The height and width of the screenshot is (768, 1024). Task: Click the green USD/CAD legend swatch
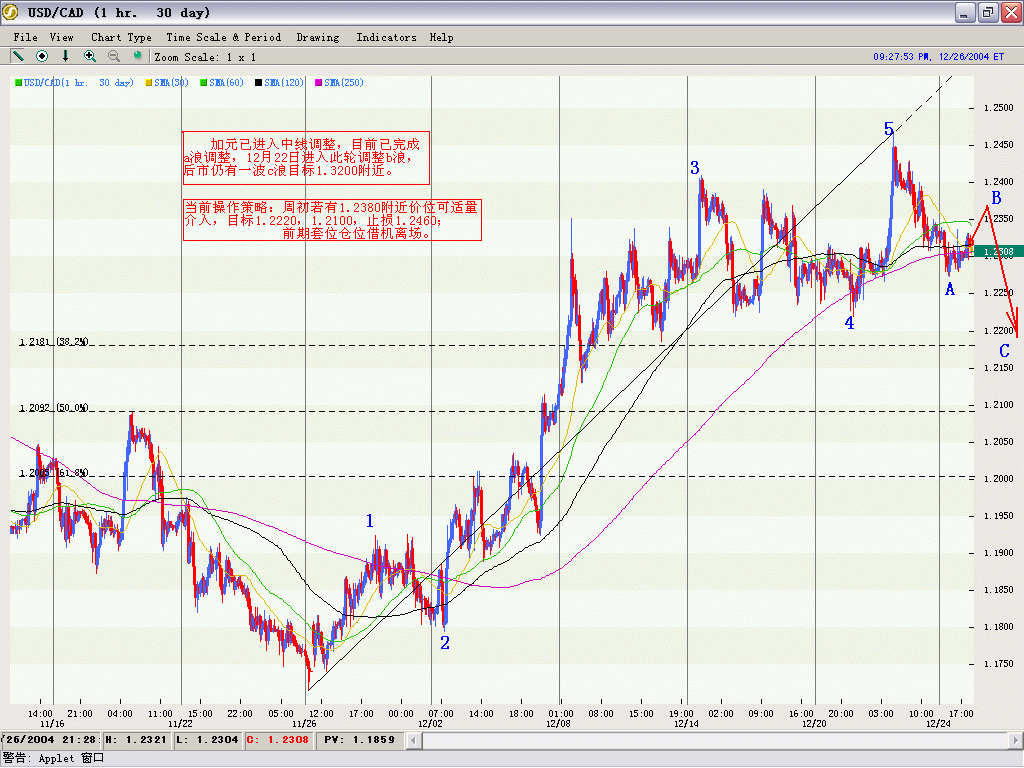tap(18, 83)
